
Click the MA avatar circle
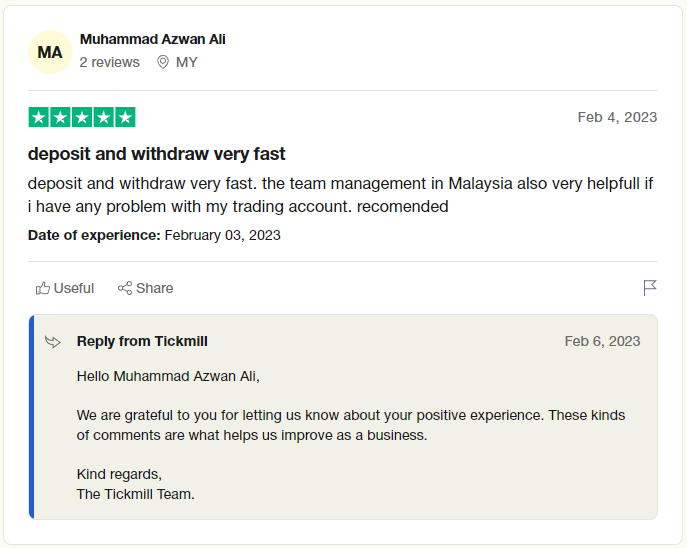pos(50,52)
